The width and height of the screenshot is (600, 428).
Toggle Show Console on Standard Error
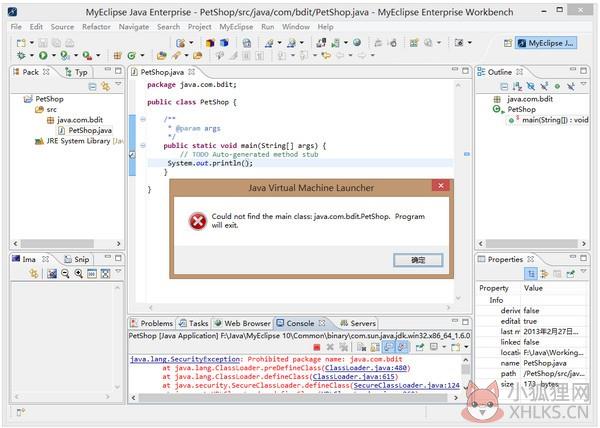point(402,347)
